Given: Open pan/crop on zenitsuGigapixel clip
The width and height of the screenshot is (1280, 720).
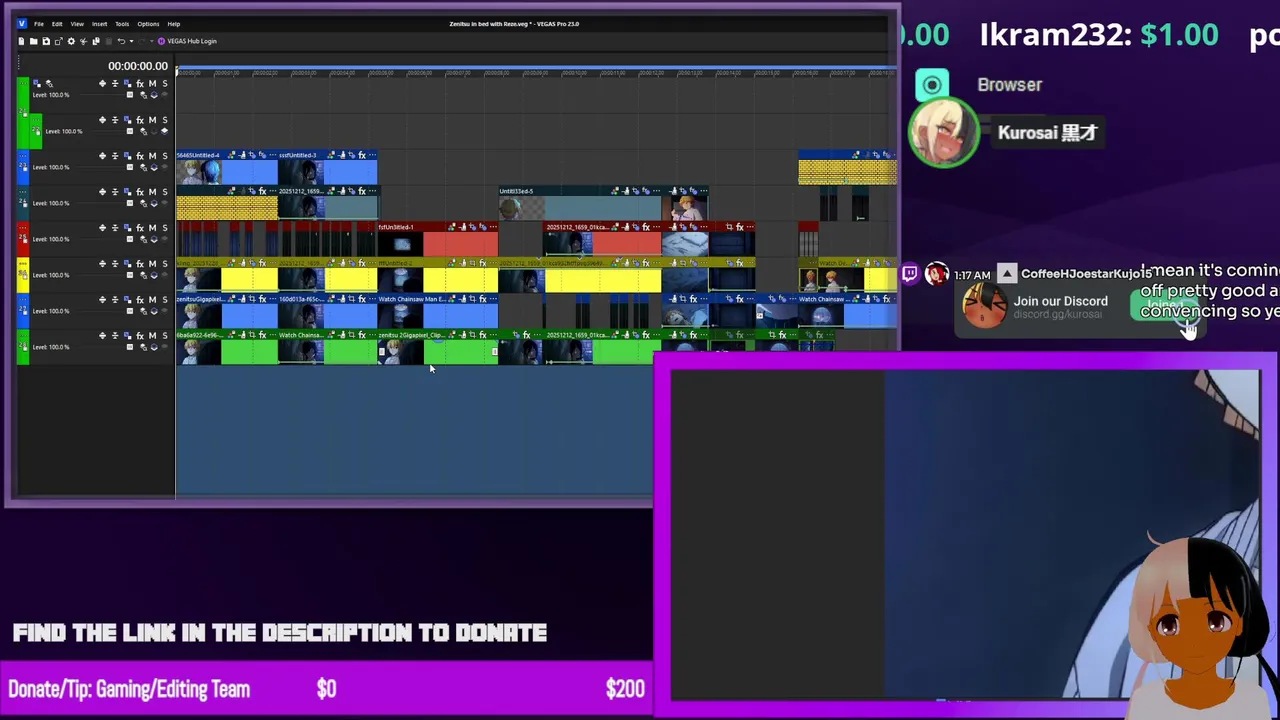Looking at the screenshot, I should [252, 299].
